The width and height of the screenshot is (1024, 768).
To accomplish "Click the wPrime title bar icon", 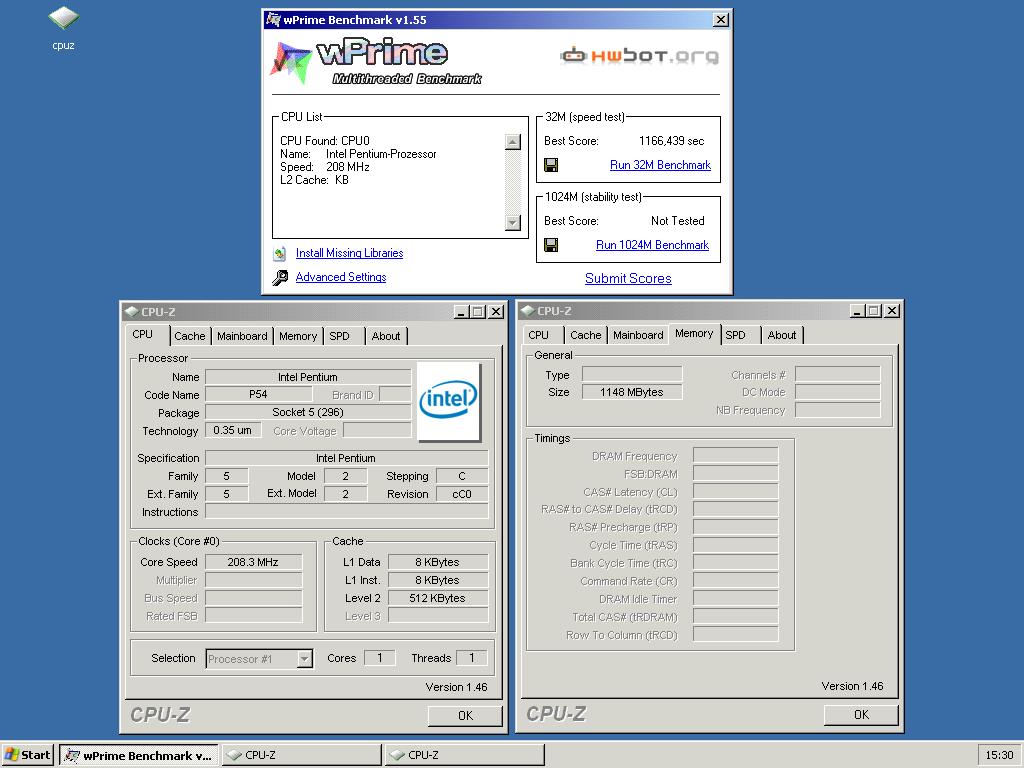I will click(273, 20).
